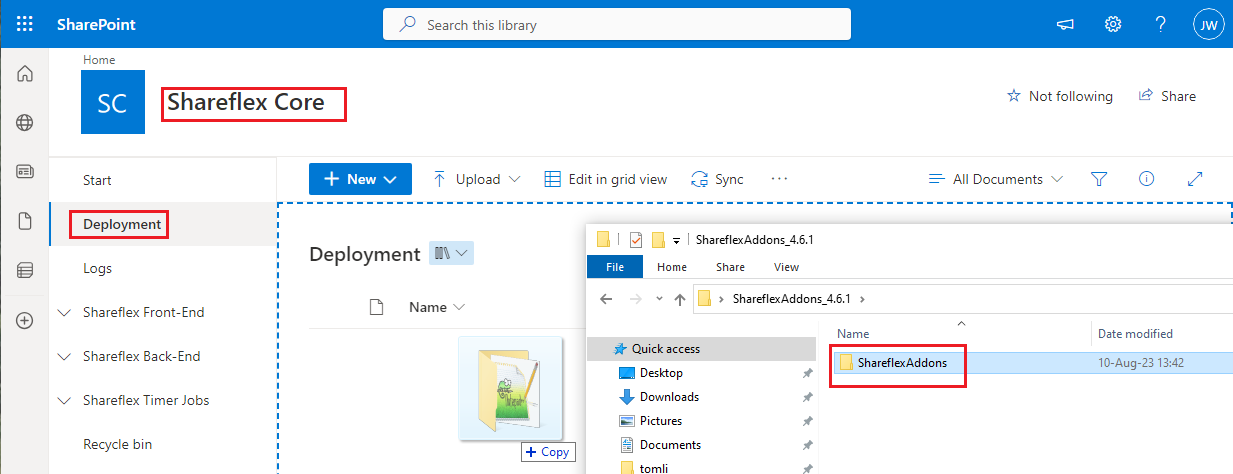Expand Shareflex Timer Jobs navigation group
The height and width of the screenshot is (474, 1233).
point(65,401)
